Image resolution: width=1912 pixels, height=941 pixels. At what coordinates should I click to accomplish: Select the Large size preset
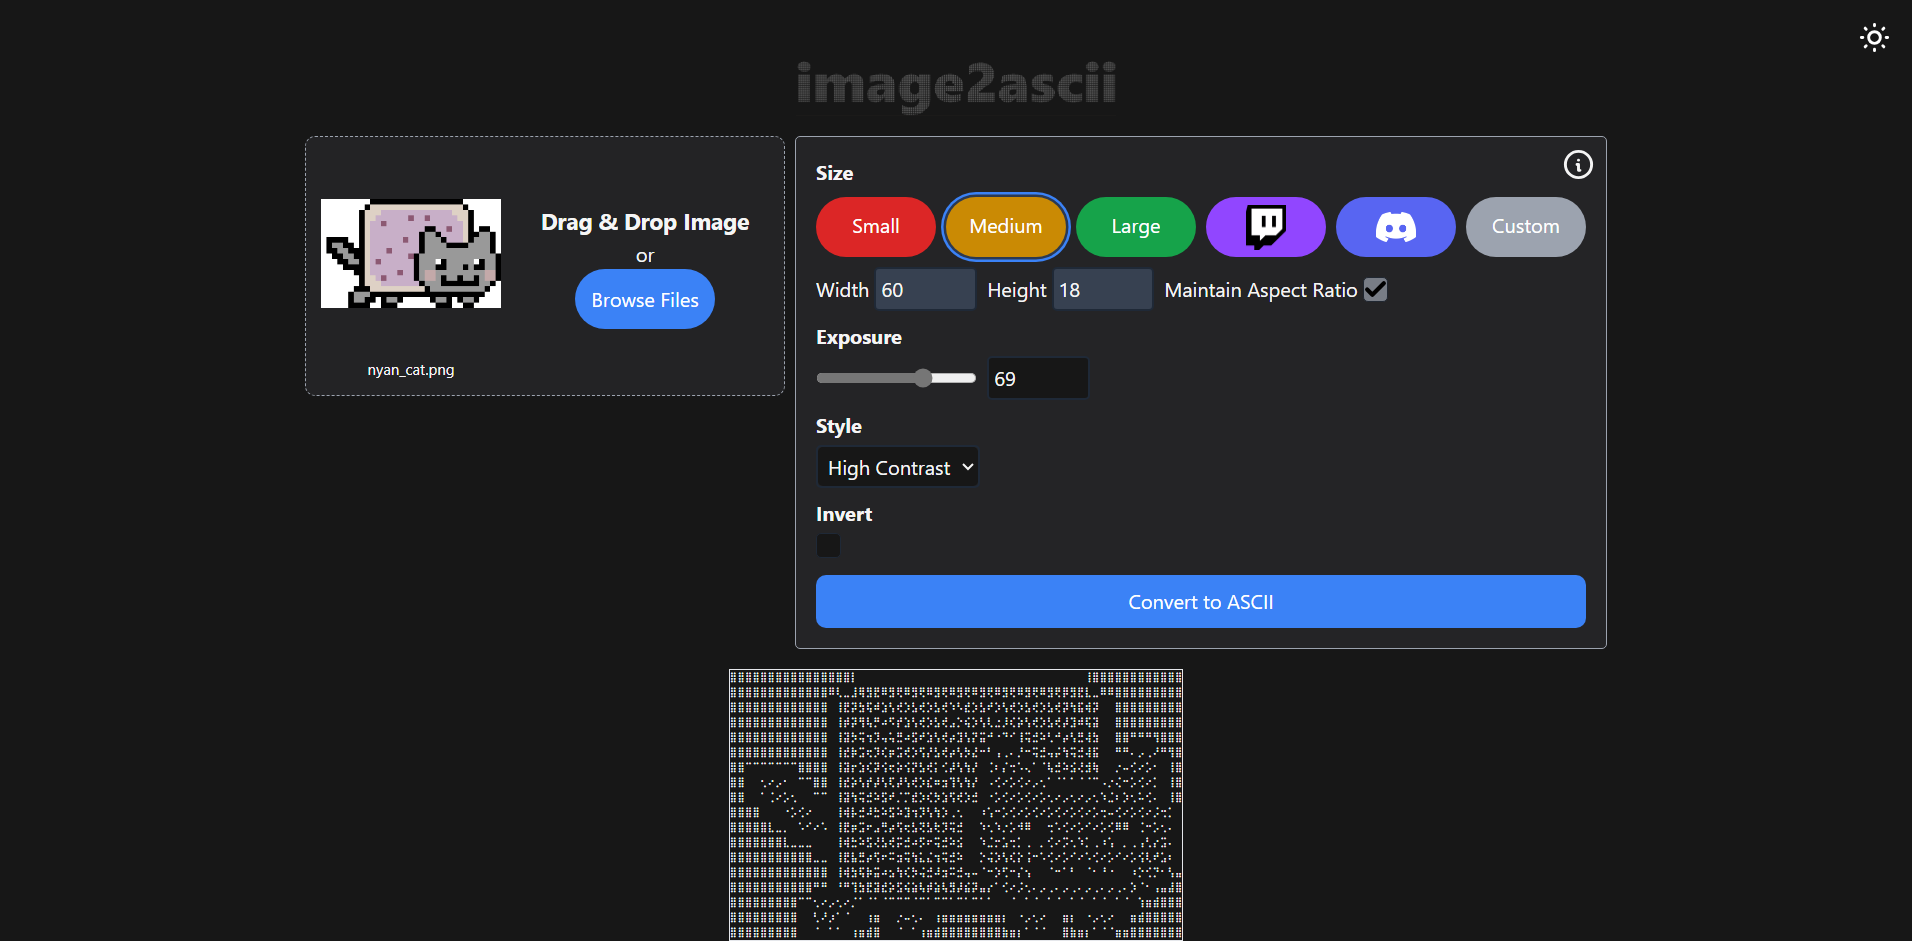click(x=1135, y=227)
